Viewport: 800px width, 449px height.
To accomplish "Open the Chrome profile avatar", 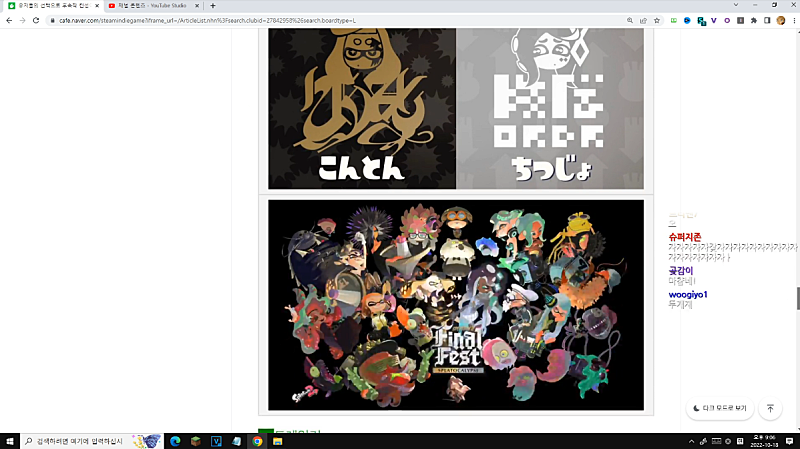I will click(x=781, y=20).
